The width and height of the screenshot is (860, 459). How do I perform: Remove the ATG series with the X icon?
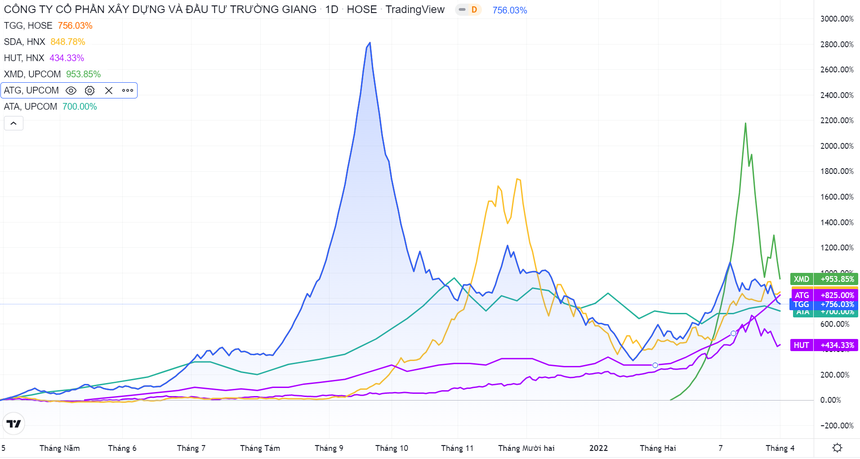(x=109, y=90)
